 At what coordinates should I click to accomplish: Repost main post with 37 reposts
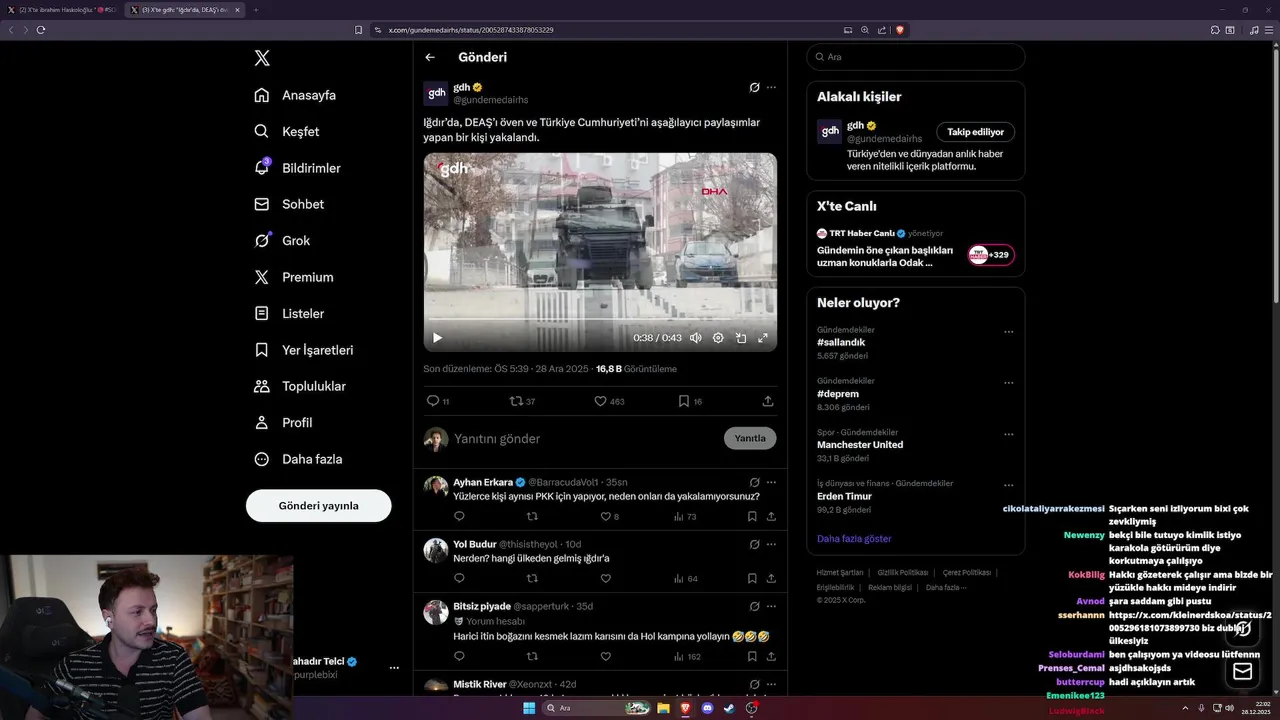[522, 401]
